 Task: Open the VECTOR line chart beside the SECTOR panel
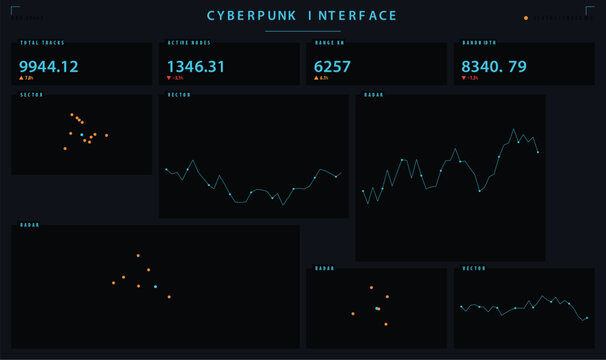click(x=254, y=156)
